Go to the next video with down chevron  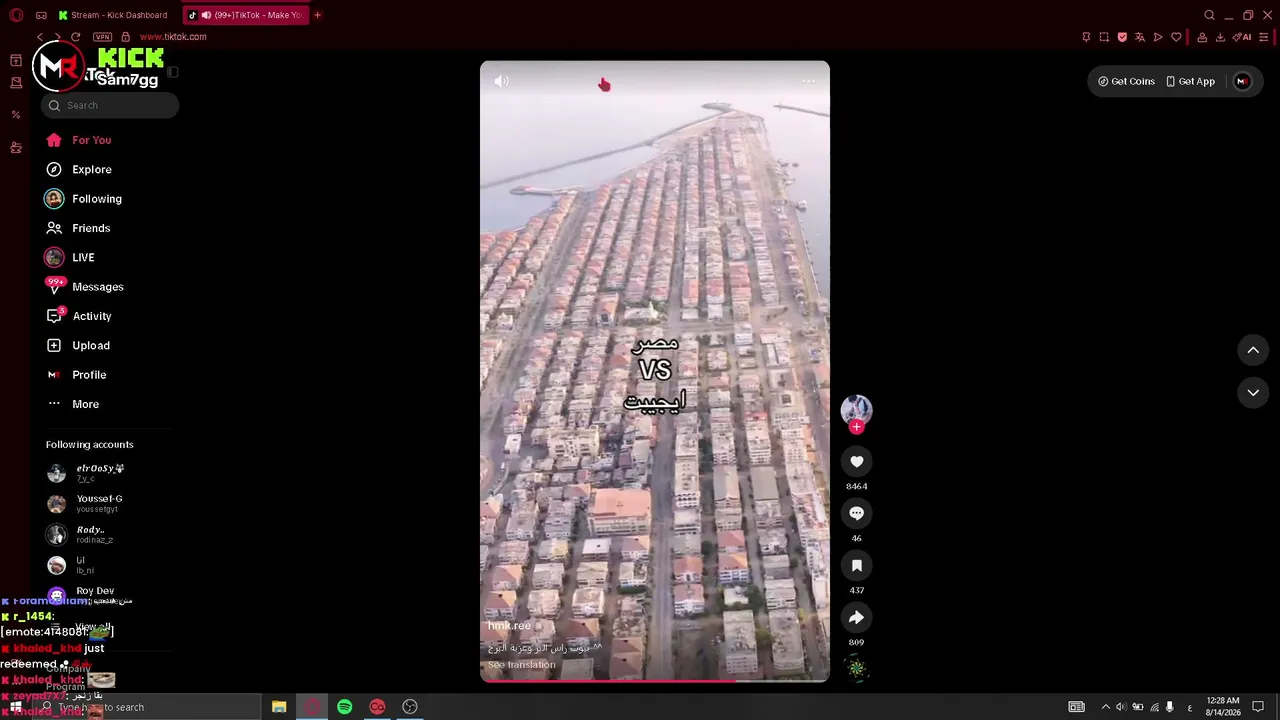pos(1253,393)
